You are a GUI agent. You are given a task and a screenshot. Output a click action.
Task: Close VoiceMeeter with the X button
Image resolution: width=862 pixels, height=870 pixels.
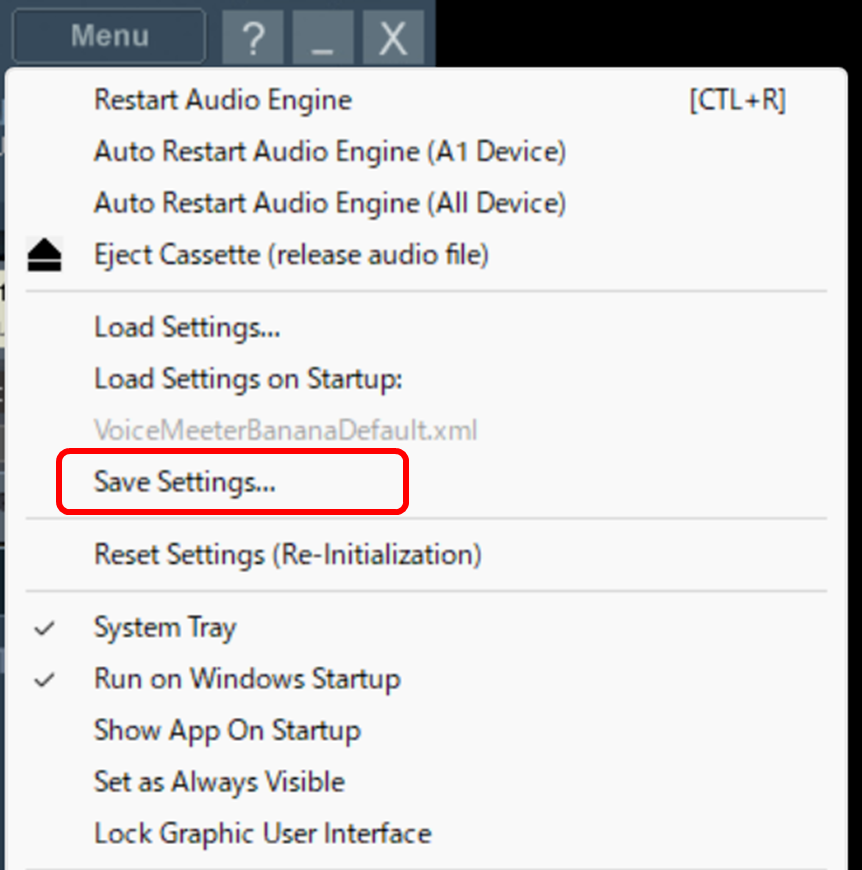tap(393, 39)
